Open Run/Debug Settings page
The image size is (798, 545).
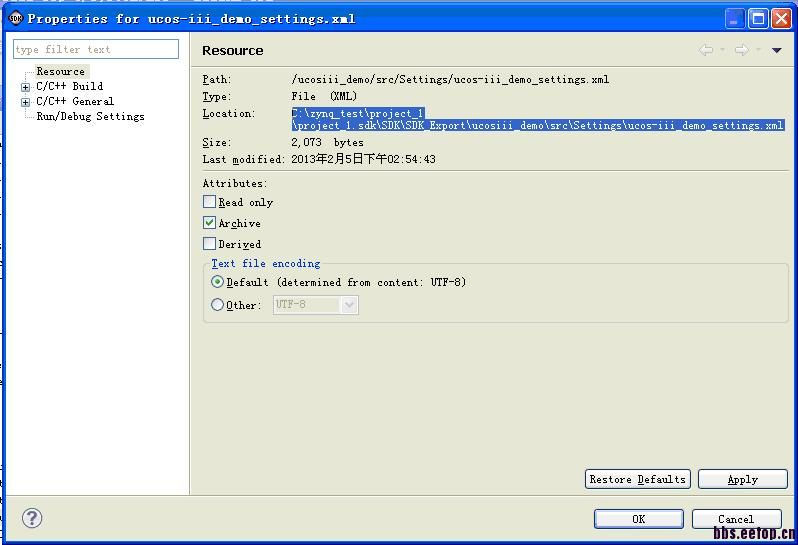[90, 117]
